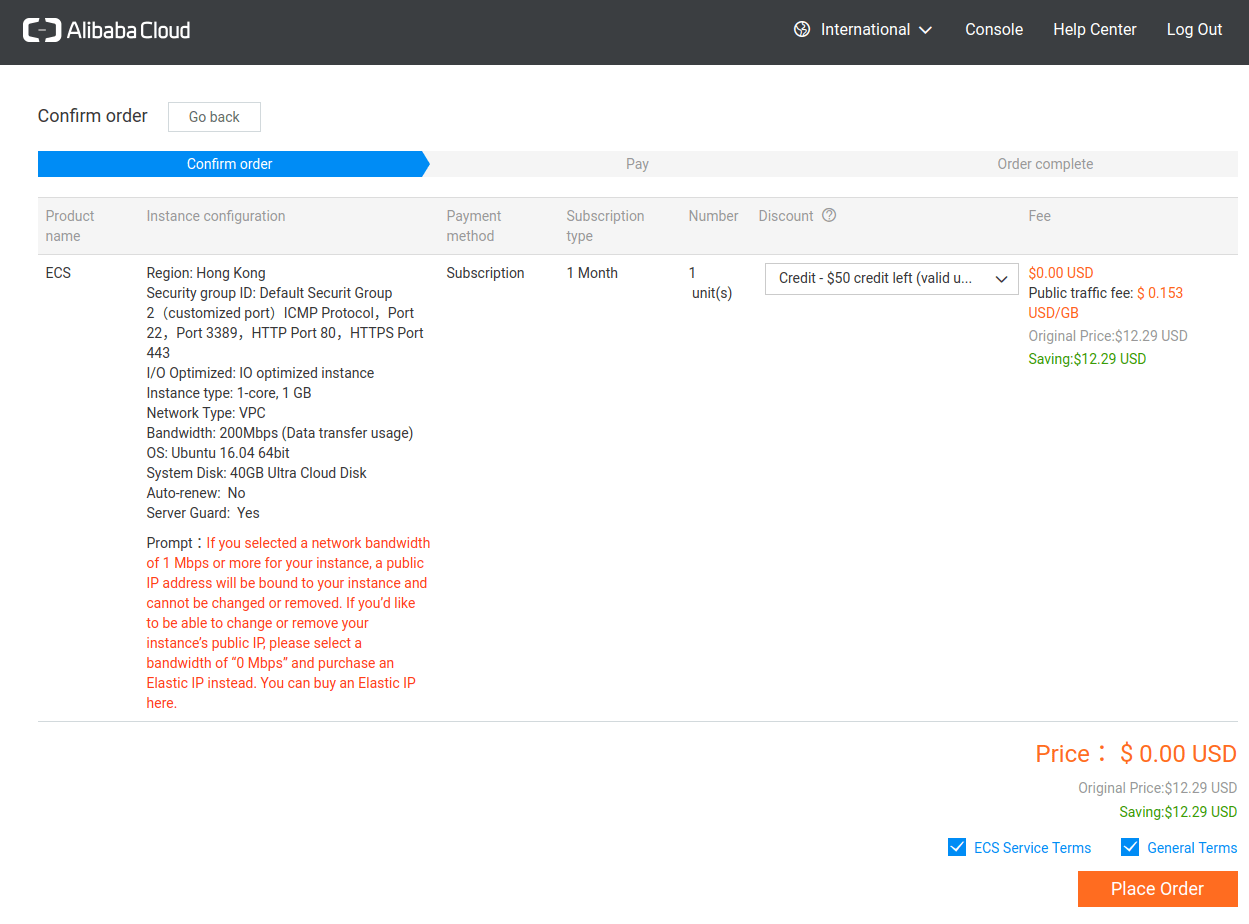
Task: Click the Product name column header
Action: coord(70,226)
